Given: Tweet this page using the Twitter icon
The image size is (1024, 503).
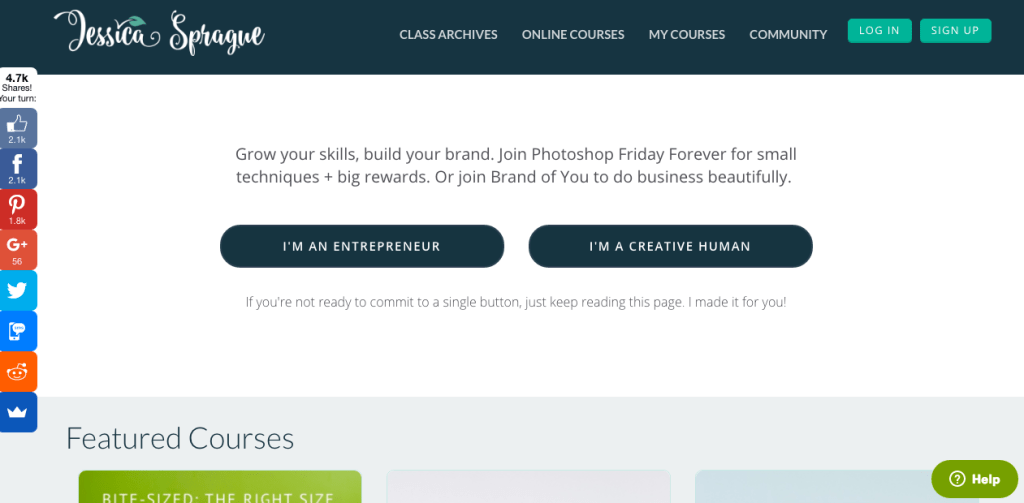Looking at the screenshot, I should click(18, 290).
